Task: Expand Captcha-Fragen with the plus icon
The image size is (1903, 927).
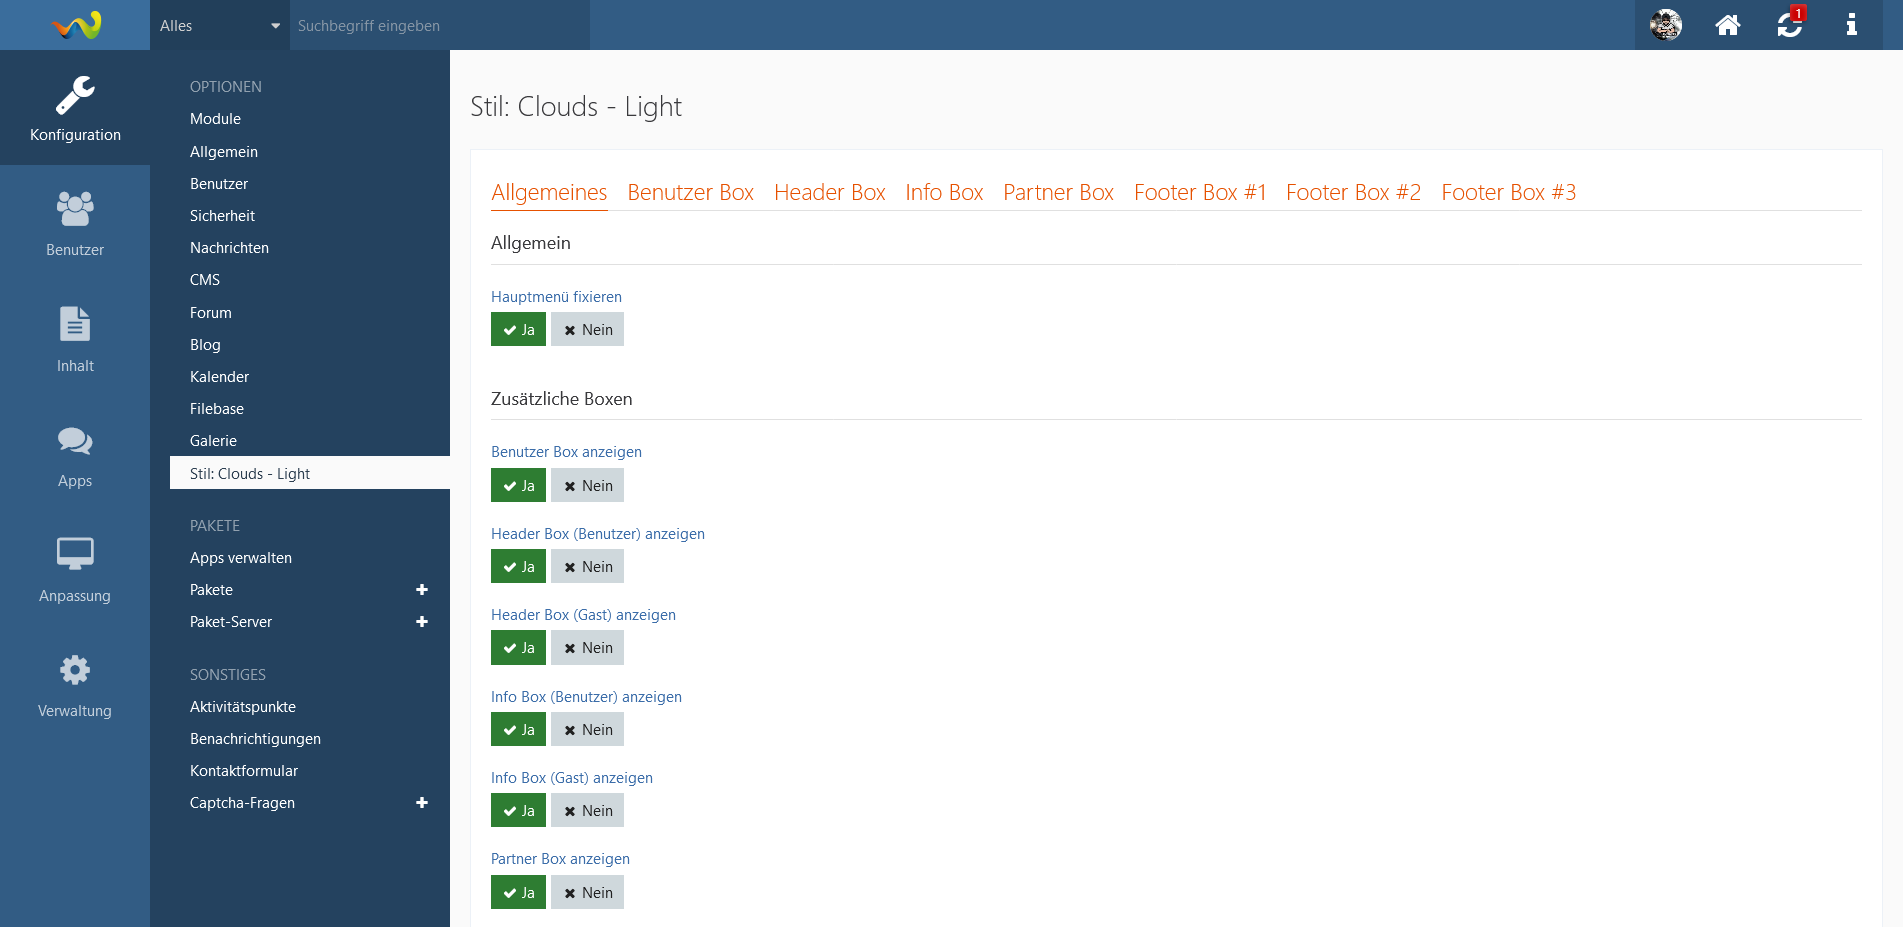Action: pyautogui.click(x=422, y=803)
